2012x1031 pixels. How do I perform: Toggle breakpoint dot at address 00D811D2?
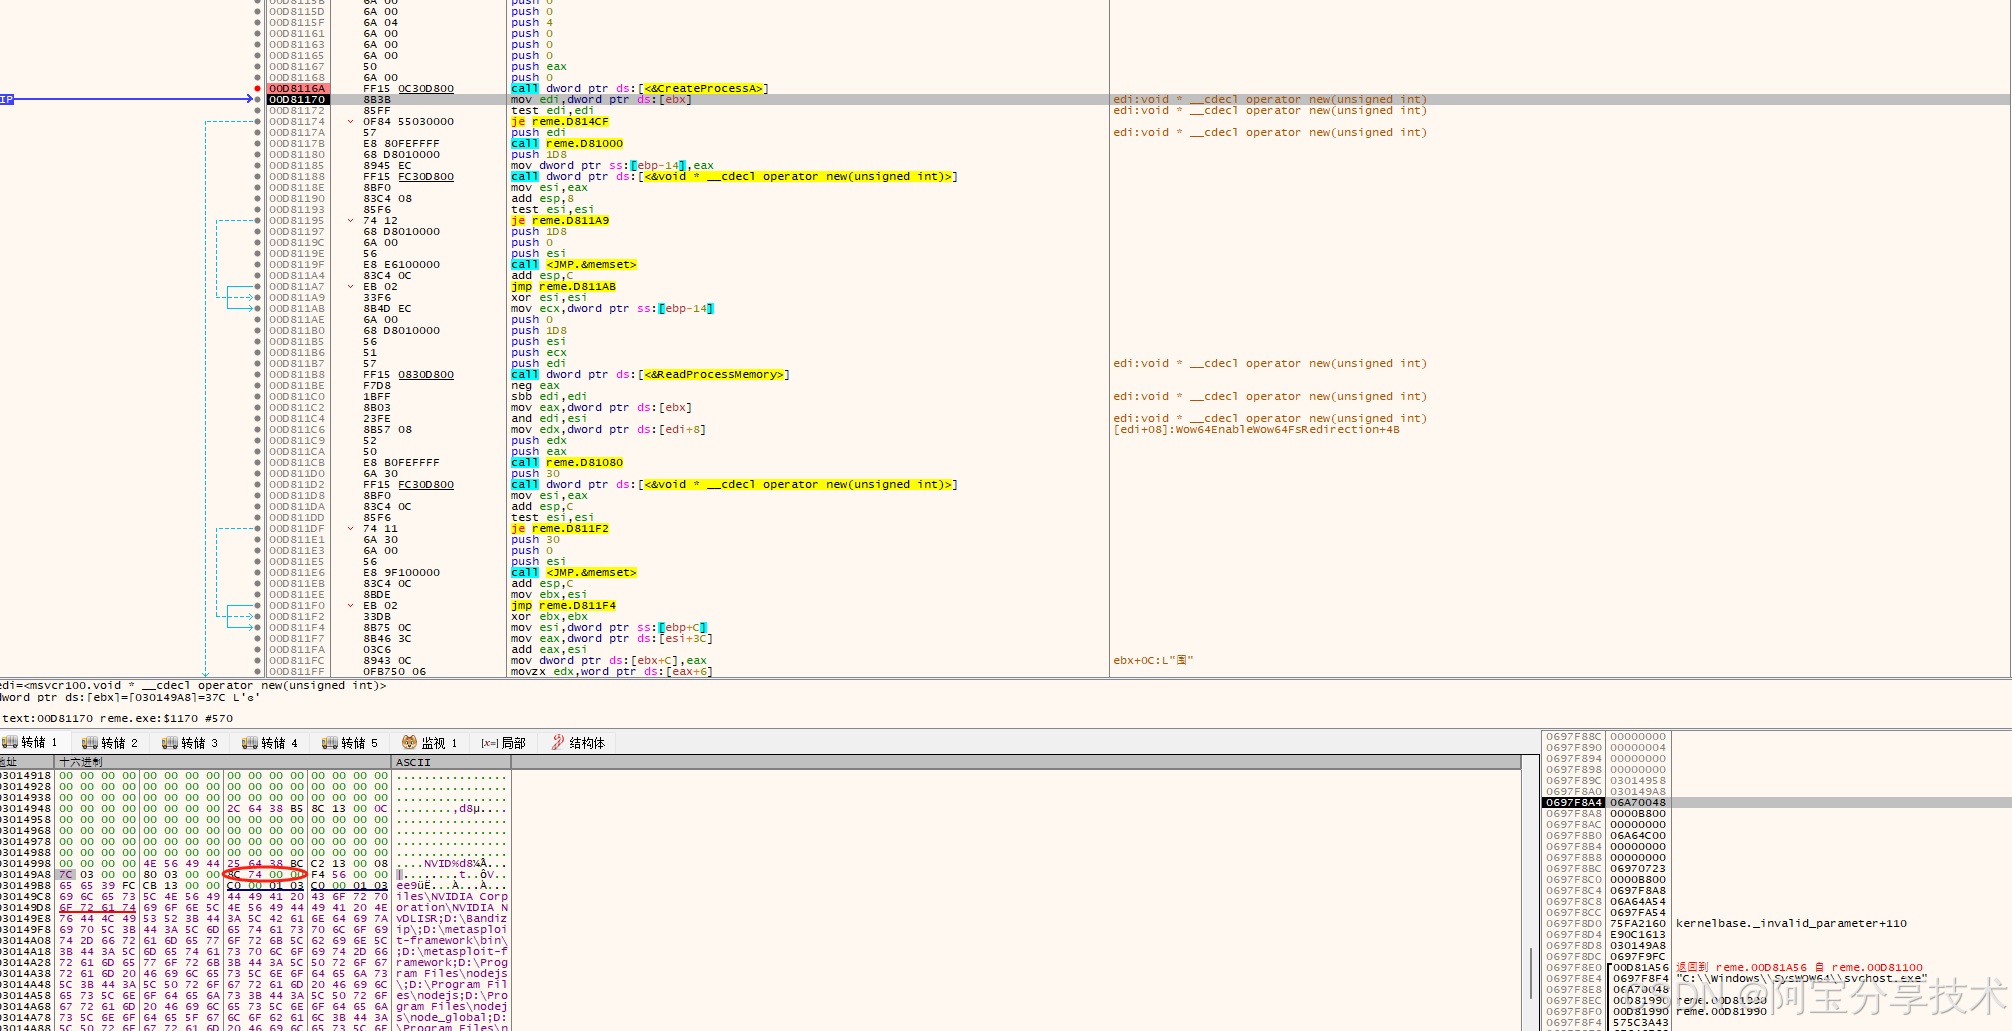pyautogui.click(x=258, y=485)
